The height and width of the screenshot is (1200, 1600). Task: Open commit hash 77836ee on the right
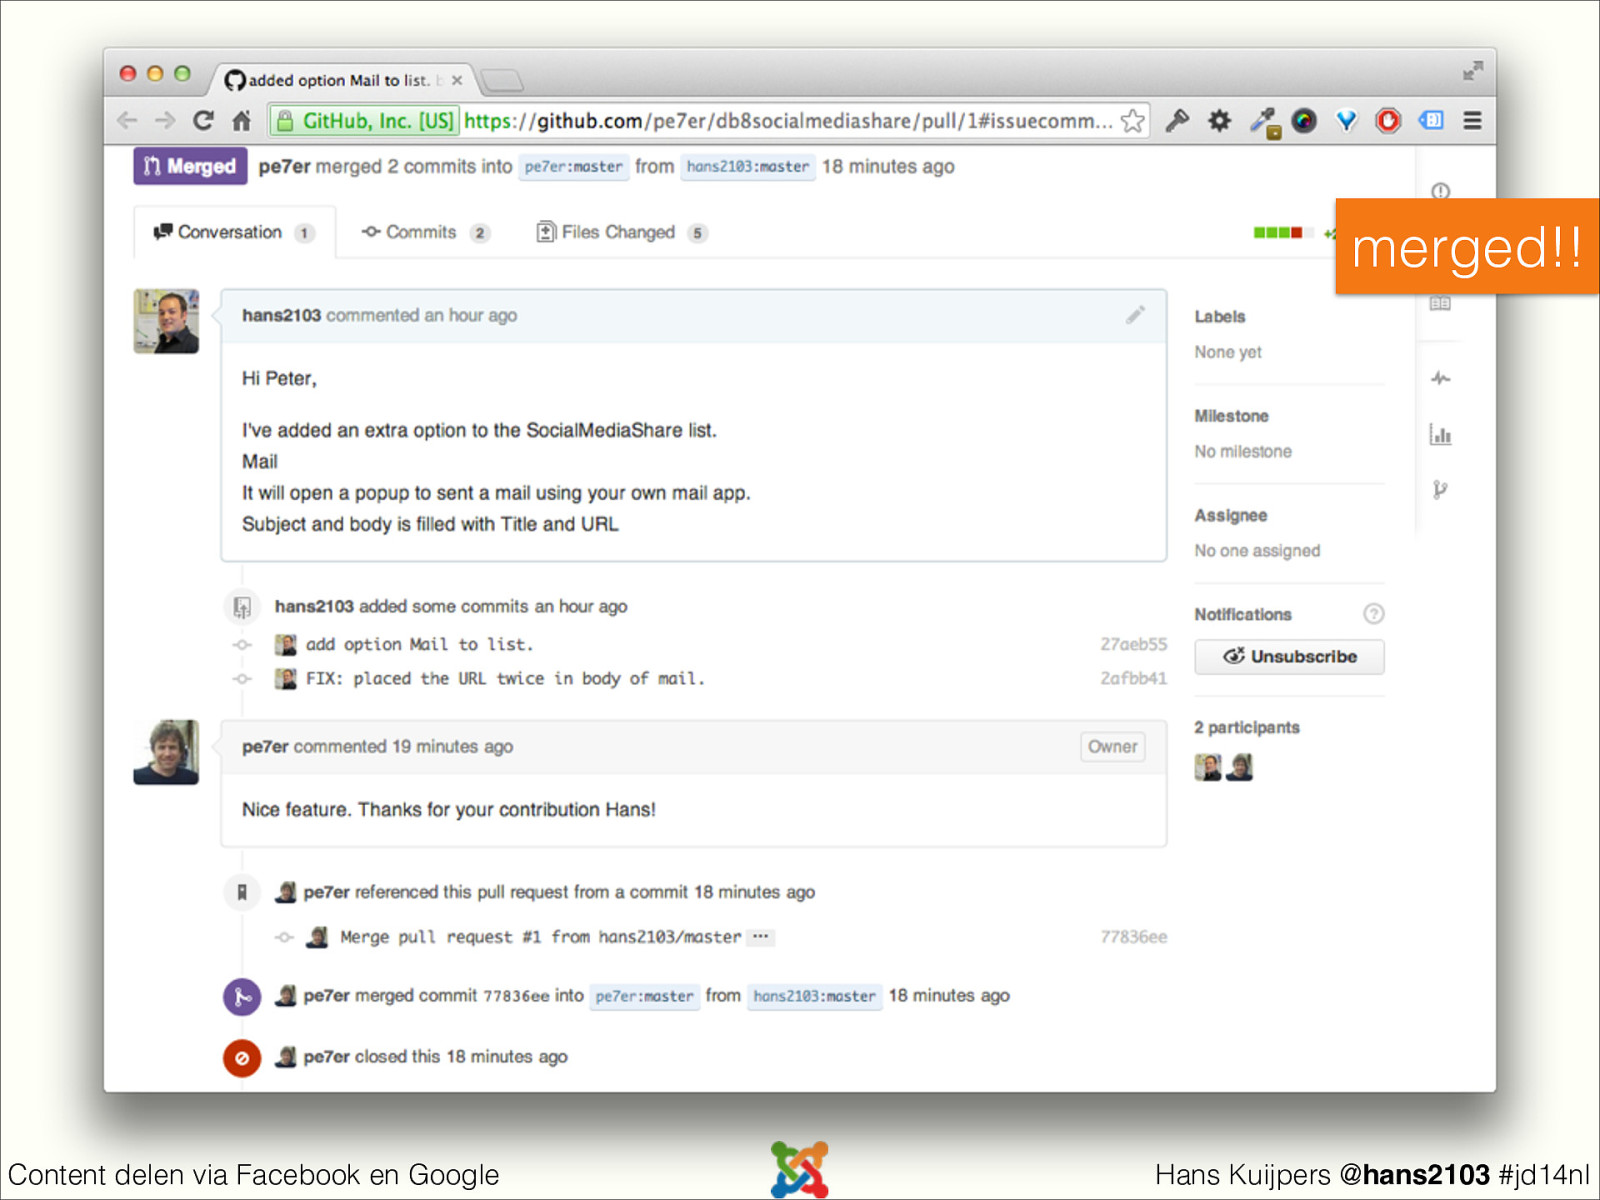click(1133, 937)
